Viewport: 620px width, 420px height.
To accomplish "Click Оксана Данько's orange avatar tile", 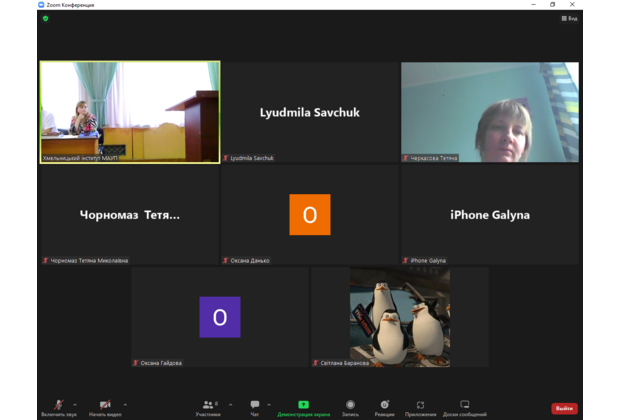I will click(x=310, y=214).
